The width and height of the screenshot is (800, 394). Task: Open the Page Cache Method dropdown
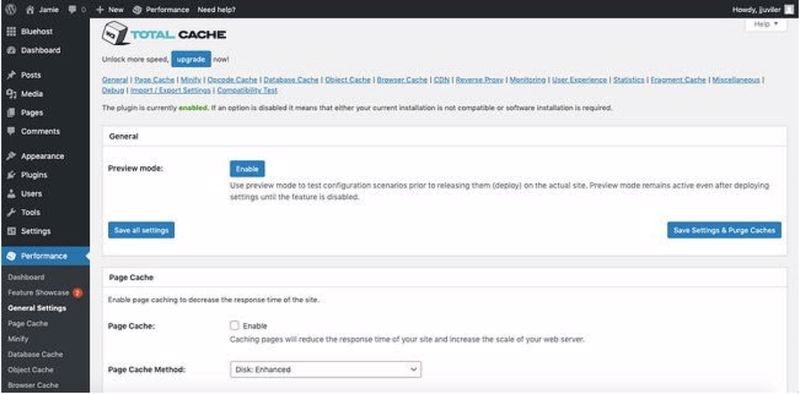coord(326,370)
